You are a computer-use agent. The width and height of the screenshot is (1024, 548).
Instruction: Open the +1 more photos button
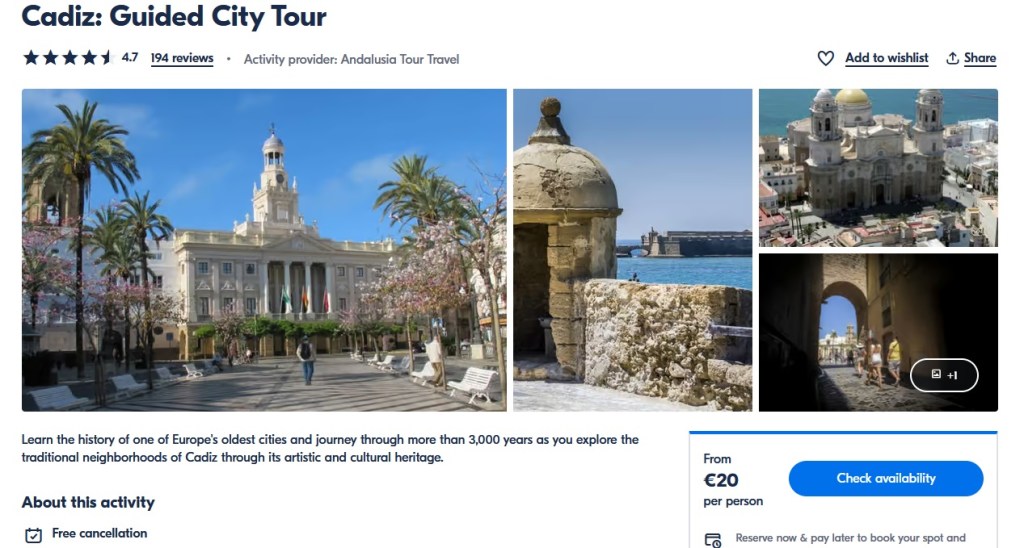943,375
